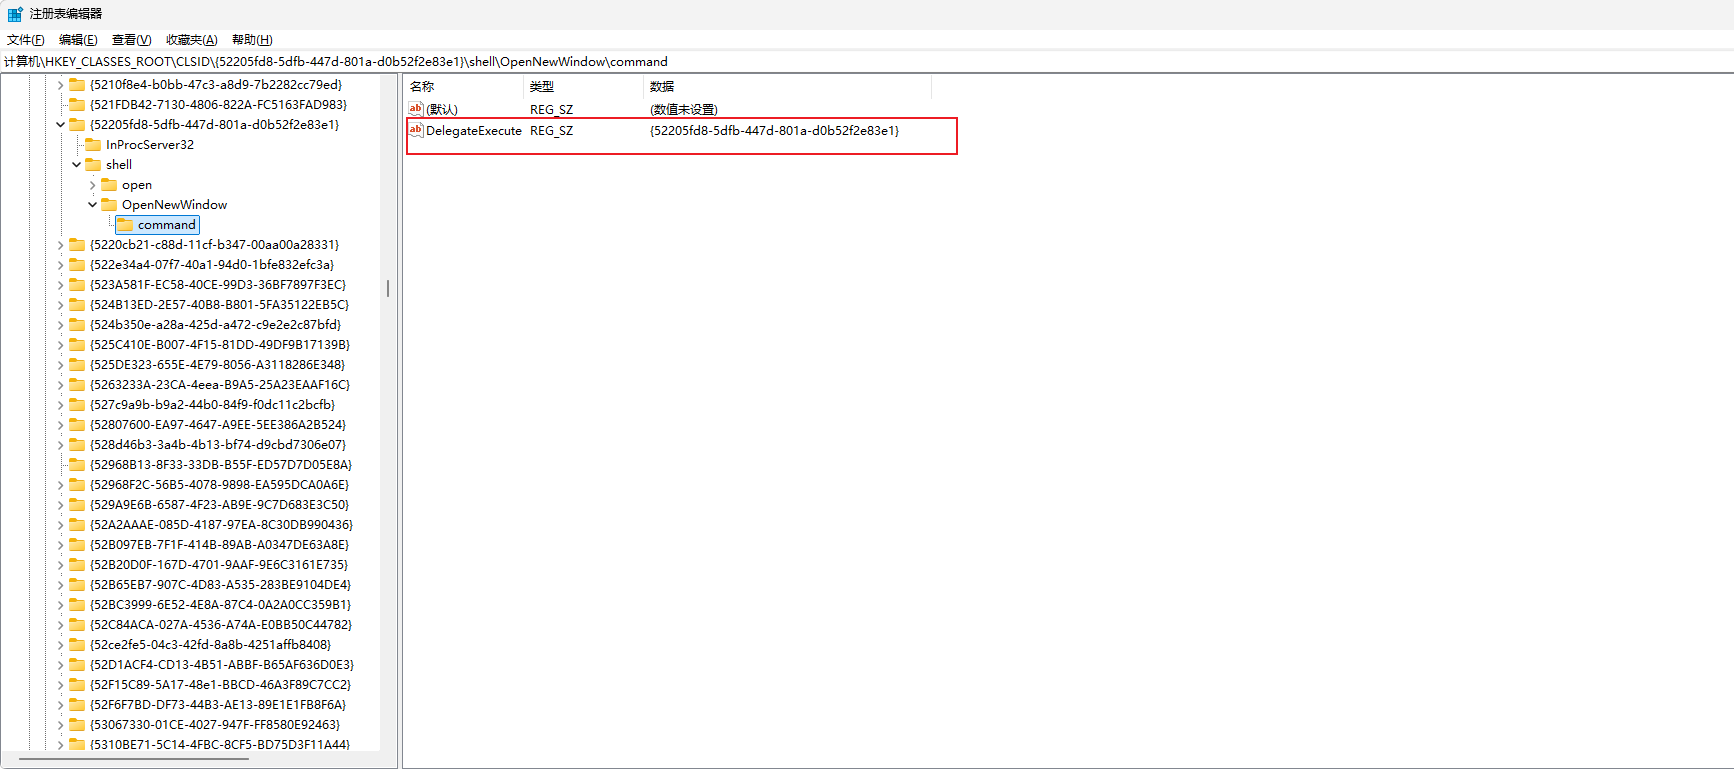Click the folder icon of {525C410E-B007-4F15-81DD-49DF9B17139B}
Screen dimensions: 1734x769
coord(77,345)
